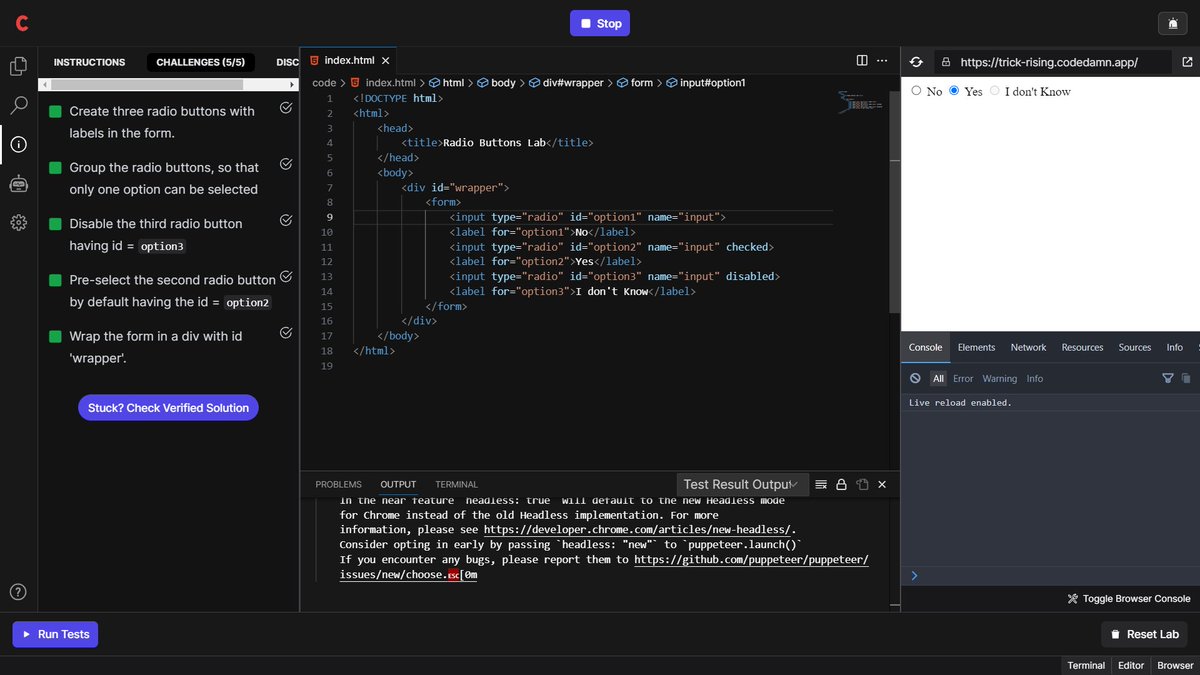Open the info sidebar icon
This screenshot has height=675, width=1200.
pyautogui.click(x=18, y=144)
